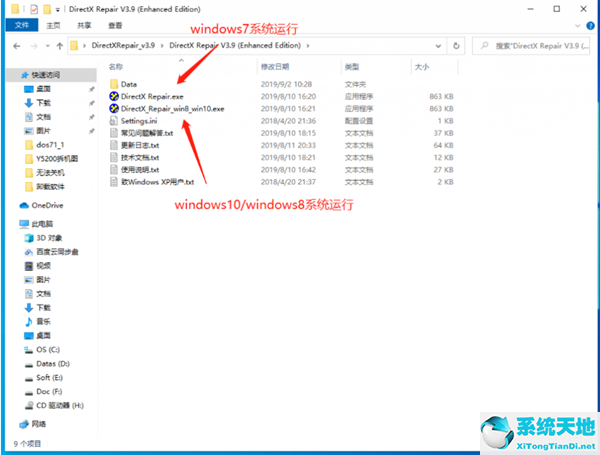Open 视频 under This PC

coord(43,266)
